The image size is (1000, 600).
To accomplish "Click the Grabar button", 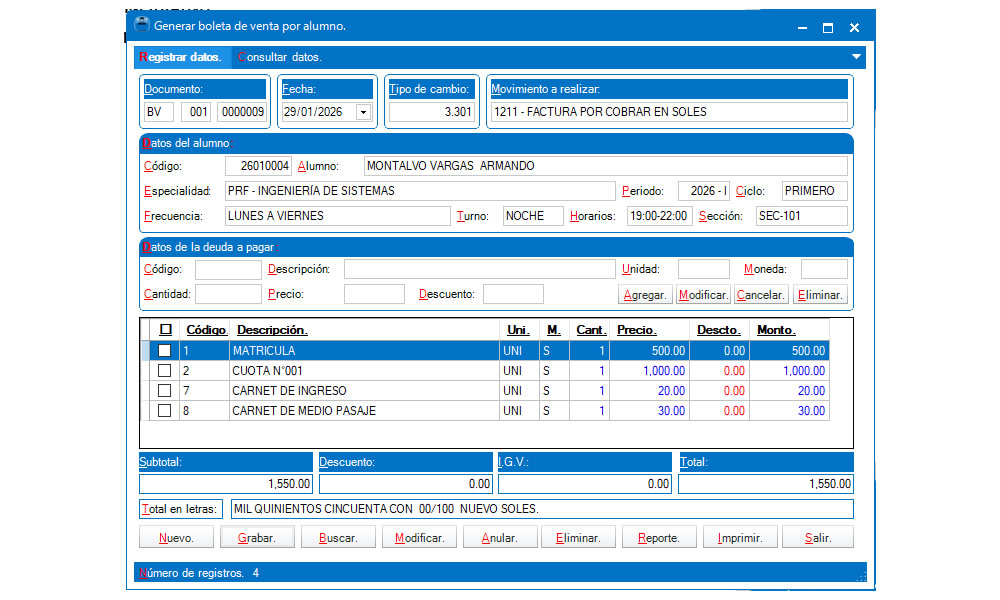I will 257,538.
